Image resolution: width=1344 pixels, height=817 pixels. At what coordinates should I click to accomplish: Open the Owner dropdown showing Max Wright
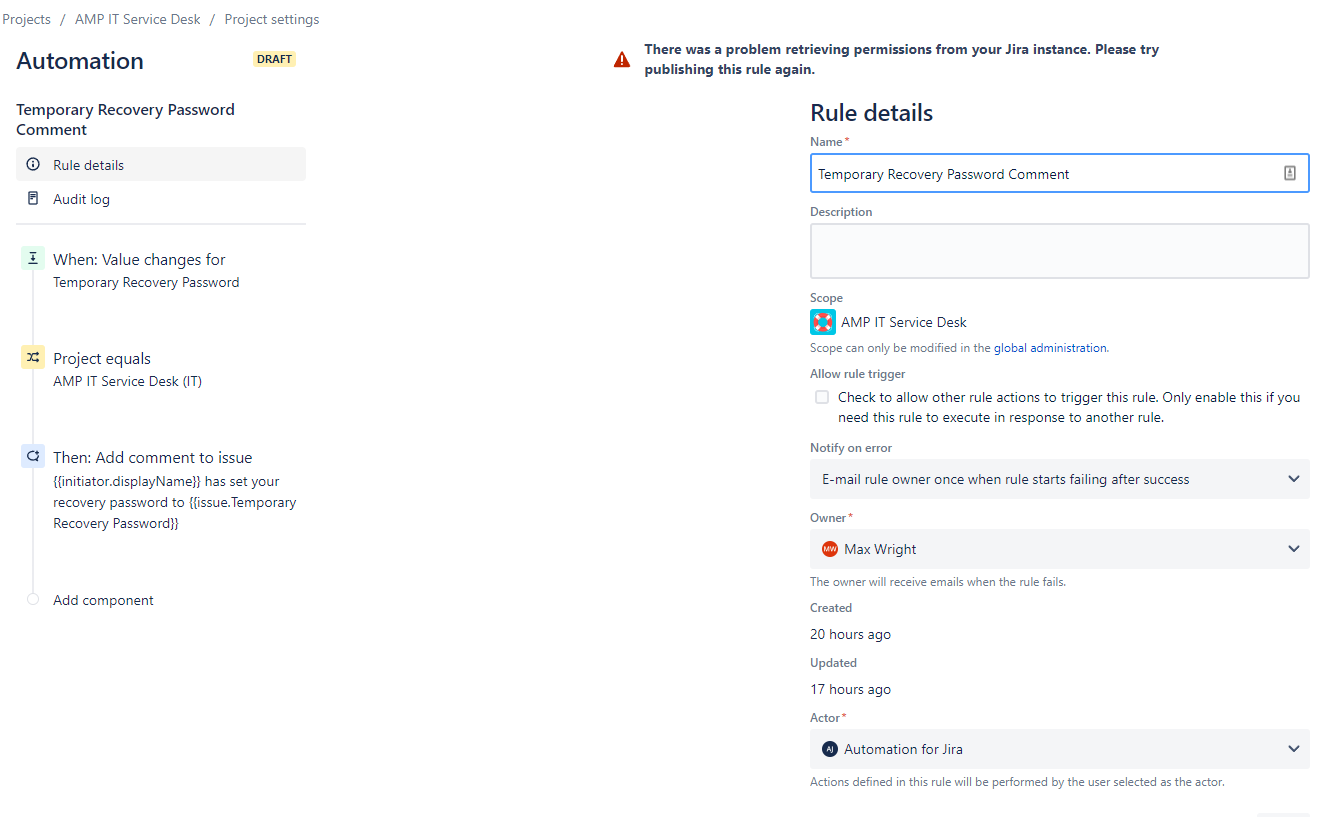(x=1060, y=549)
